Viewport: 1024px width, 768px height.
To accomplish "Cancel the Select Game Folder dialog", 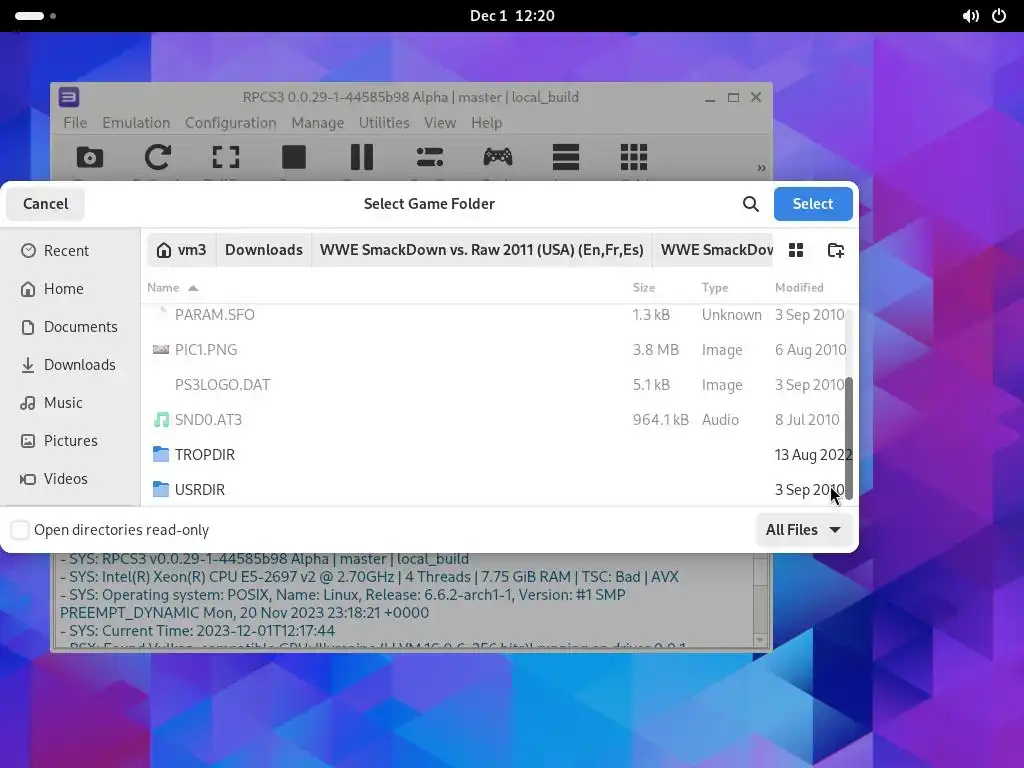I will tap(46, 204).
